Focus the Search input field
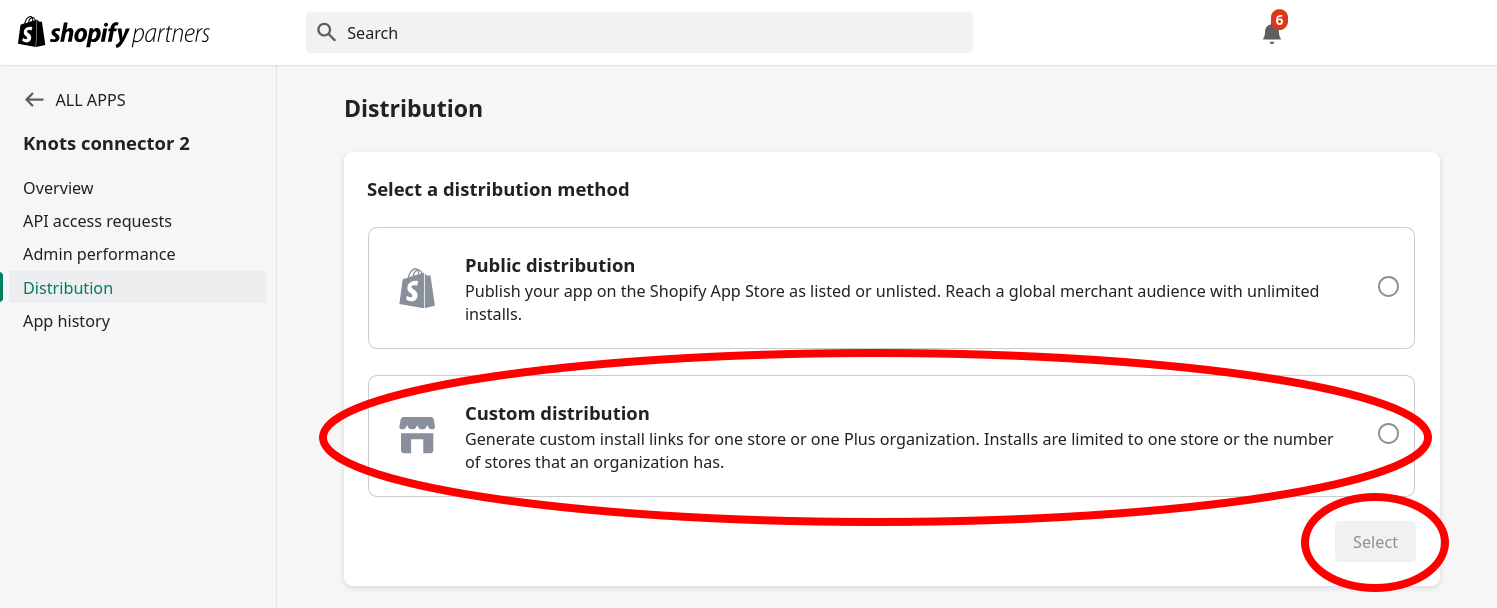Viewport: 1497px width, 608px height. click(639, 33)
